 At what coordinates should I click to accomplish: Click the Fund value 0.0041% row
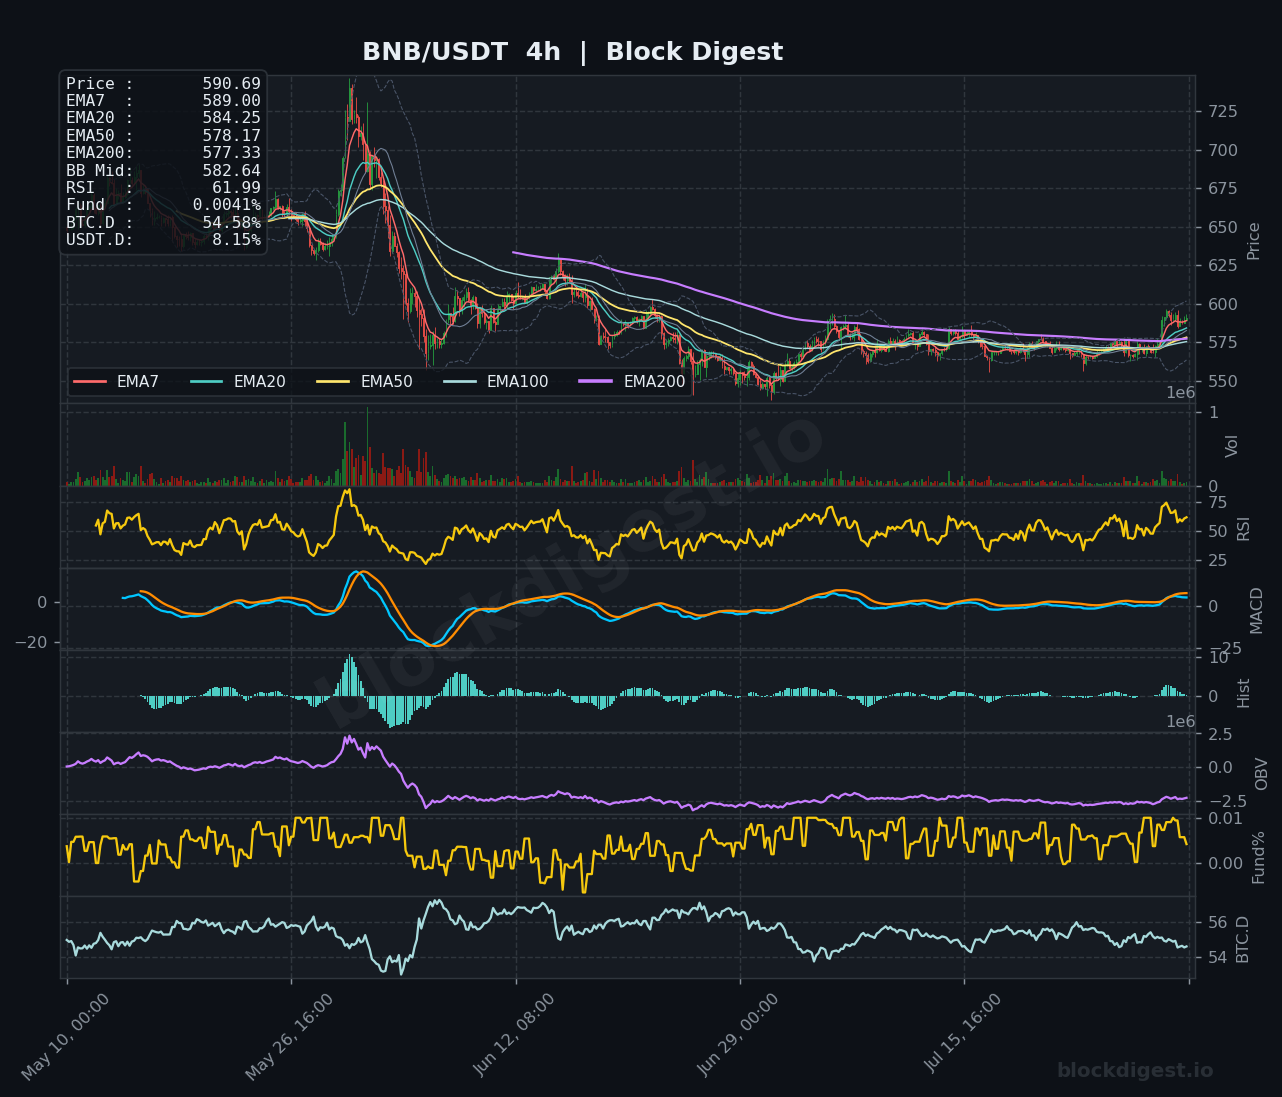(x=163, y=205)
